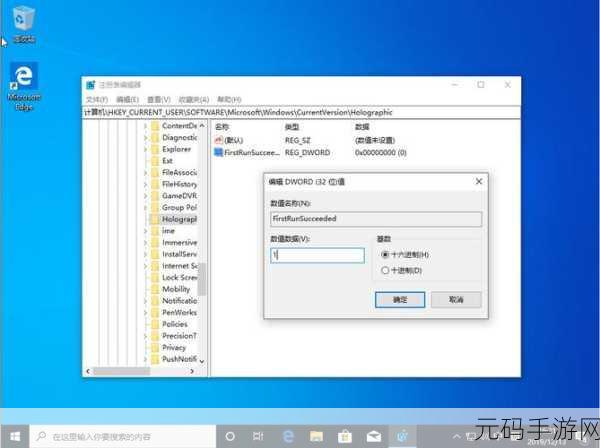The height and width of the screenshot is (448, 600).
Task: Click the REG_DWORD type cell
Action: click(x=307, y=152)
